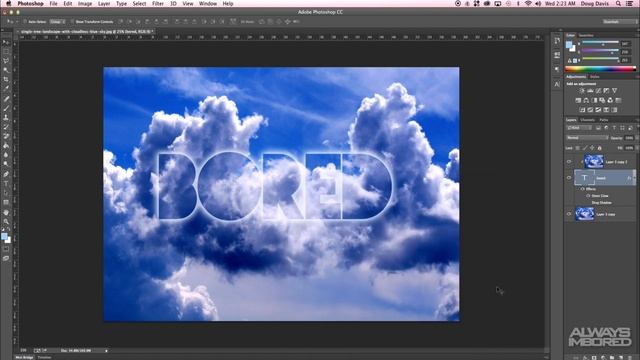
Task: Open the layer blend mode dropdown
Action: pos(587,138)
